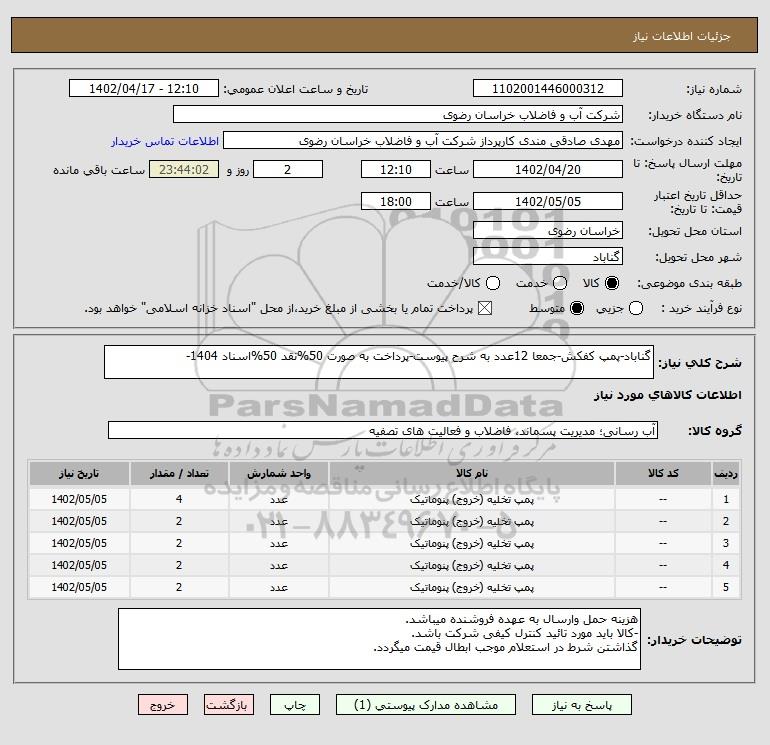Click the public announcement date field 1402/04/17
This screenshot has height=745, width=770.
pos(144,88)
